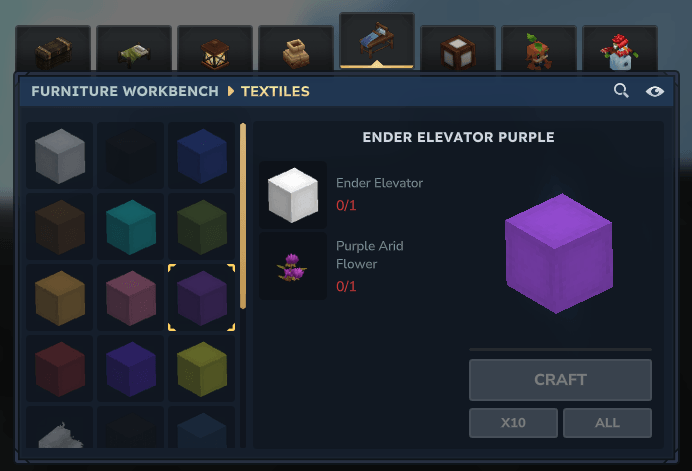This screenshot has height=471, width=692.
Task: Select the light gray elevator block
Action: (x=60, y=155)
